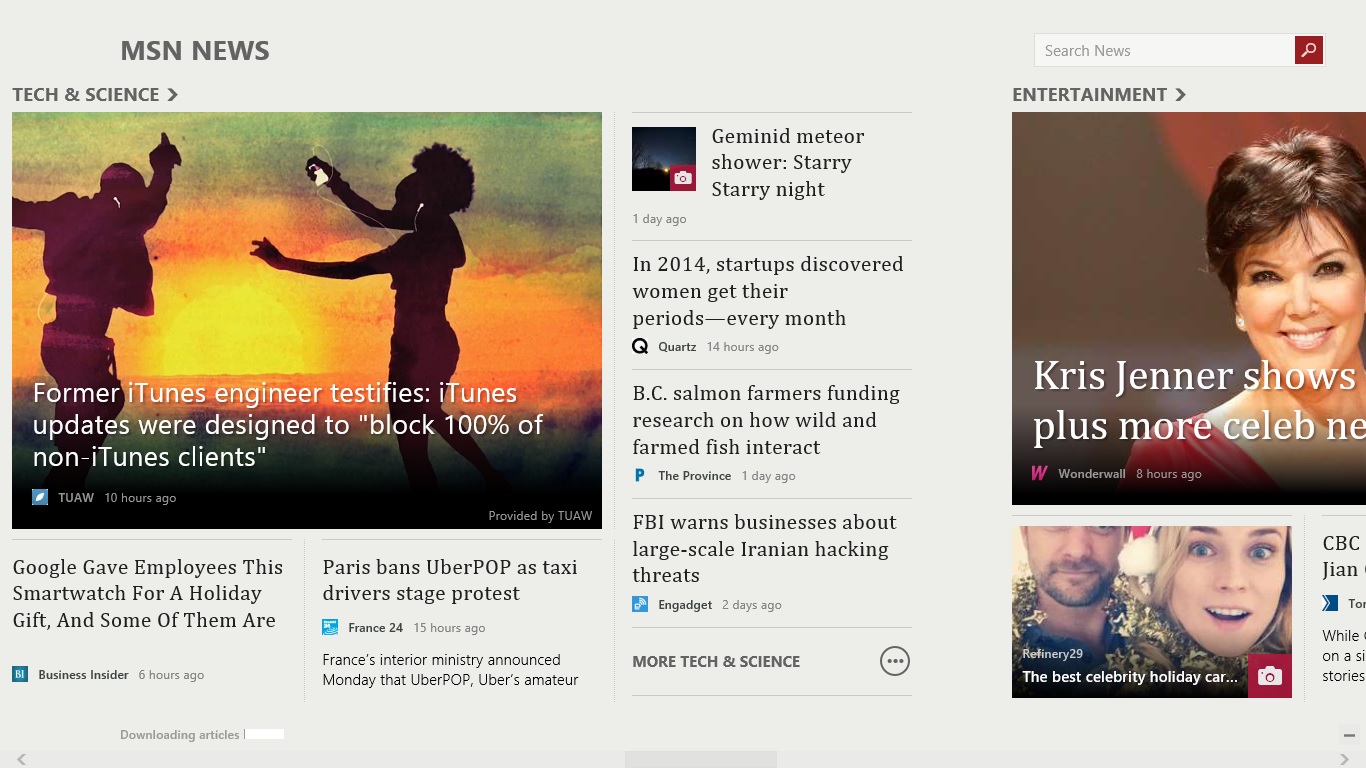Click the ellipsis circle more button
Viewport: 1366px width, 768px height.
click(x=895, y=661)
